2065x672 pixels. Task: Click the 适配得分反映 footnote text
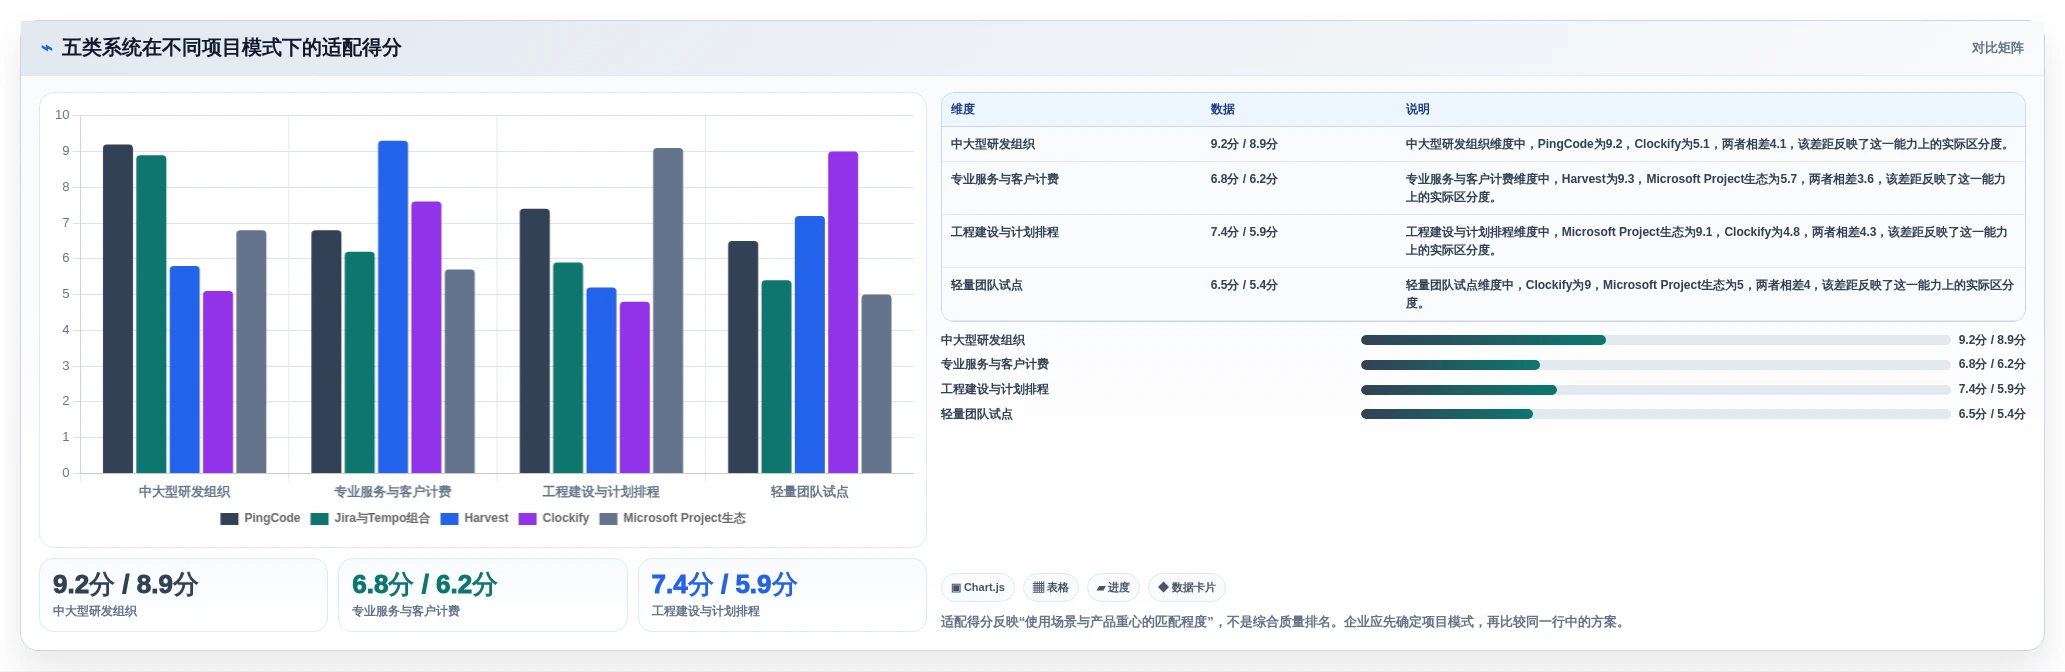click(1285, 622)
